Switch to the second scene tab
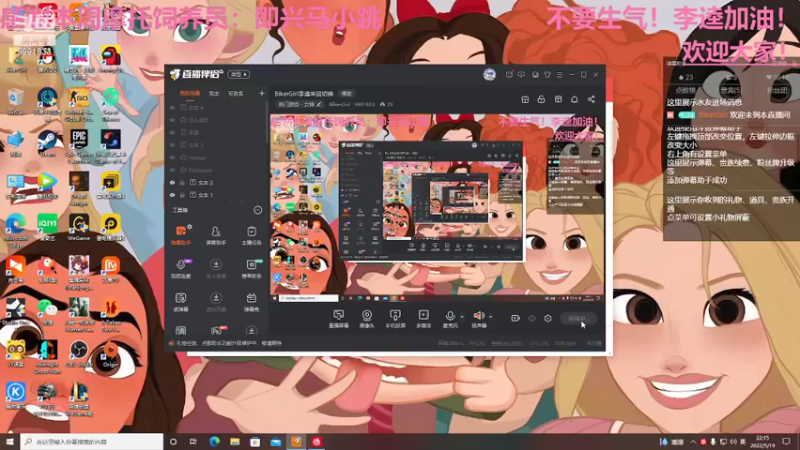Screen dimensions: 800x450 tap(214, 93)
